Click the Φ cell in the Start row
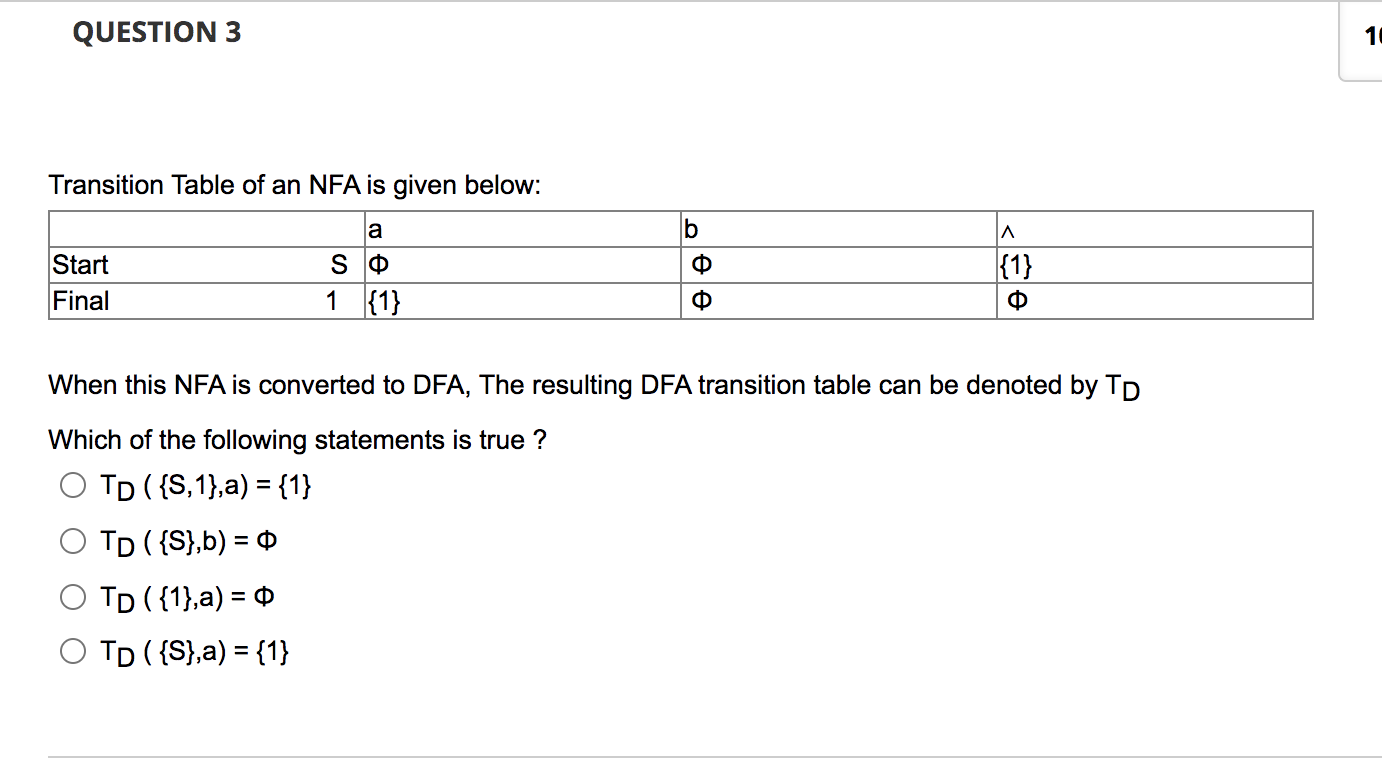 (x=372, y=265)
